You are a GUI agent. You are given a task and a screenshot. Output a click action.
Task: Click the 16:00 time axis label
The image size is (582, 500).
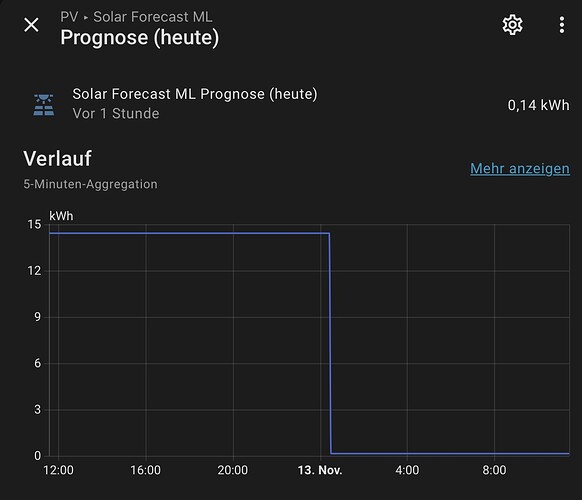click(146, 470)
